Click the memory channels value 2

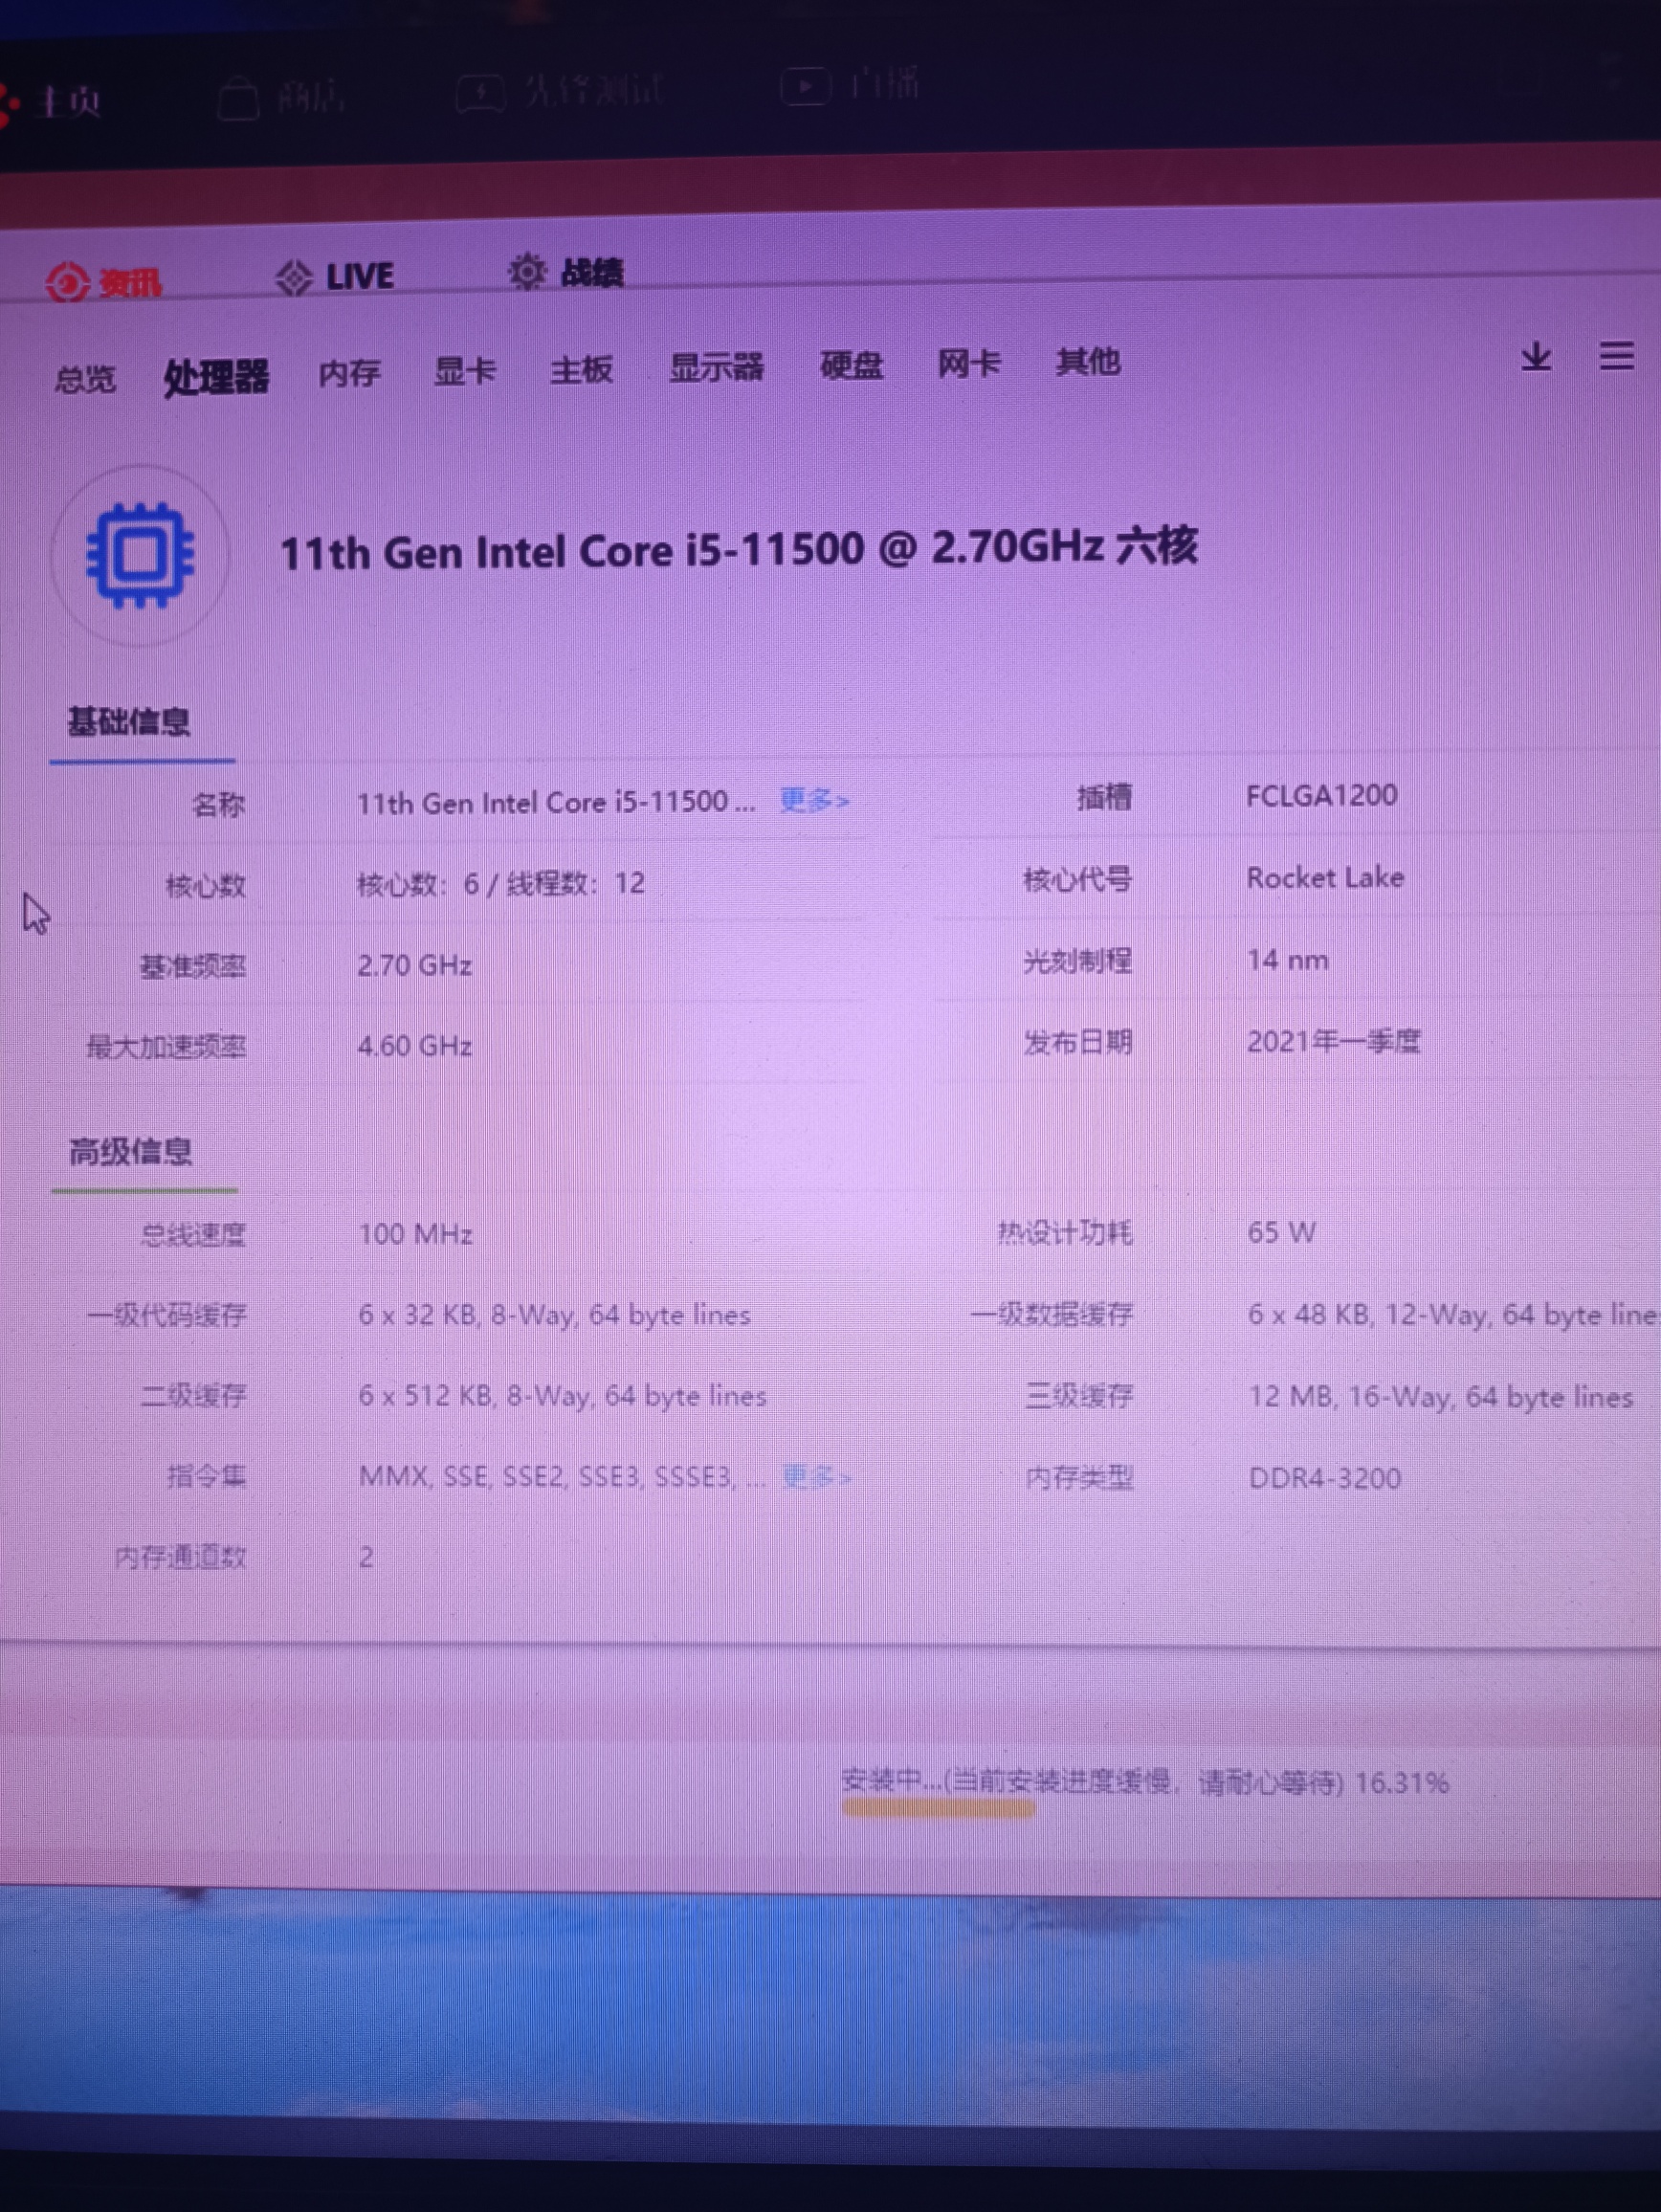(x=366, y=1557)
